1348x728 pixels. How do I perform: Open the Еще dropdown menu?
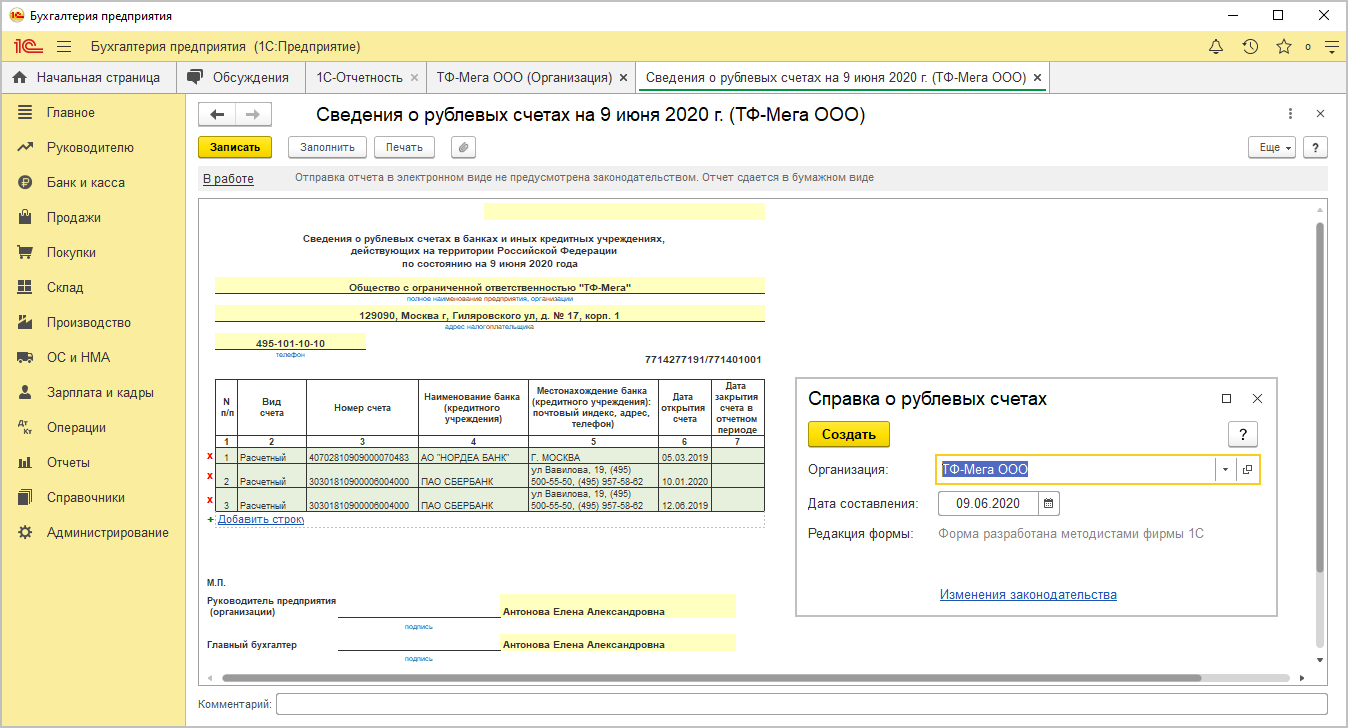click(x=1272, y=147)
